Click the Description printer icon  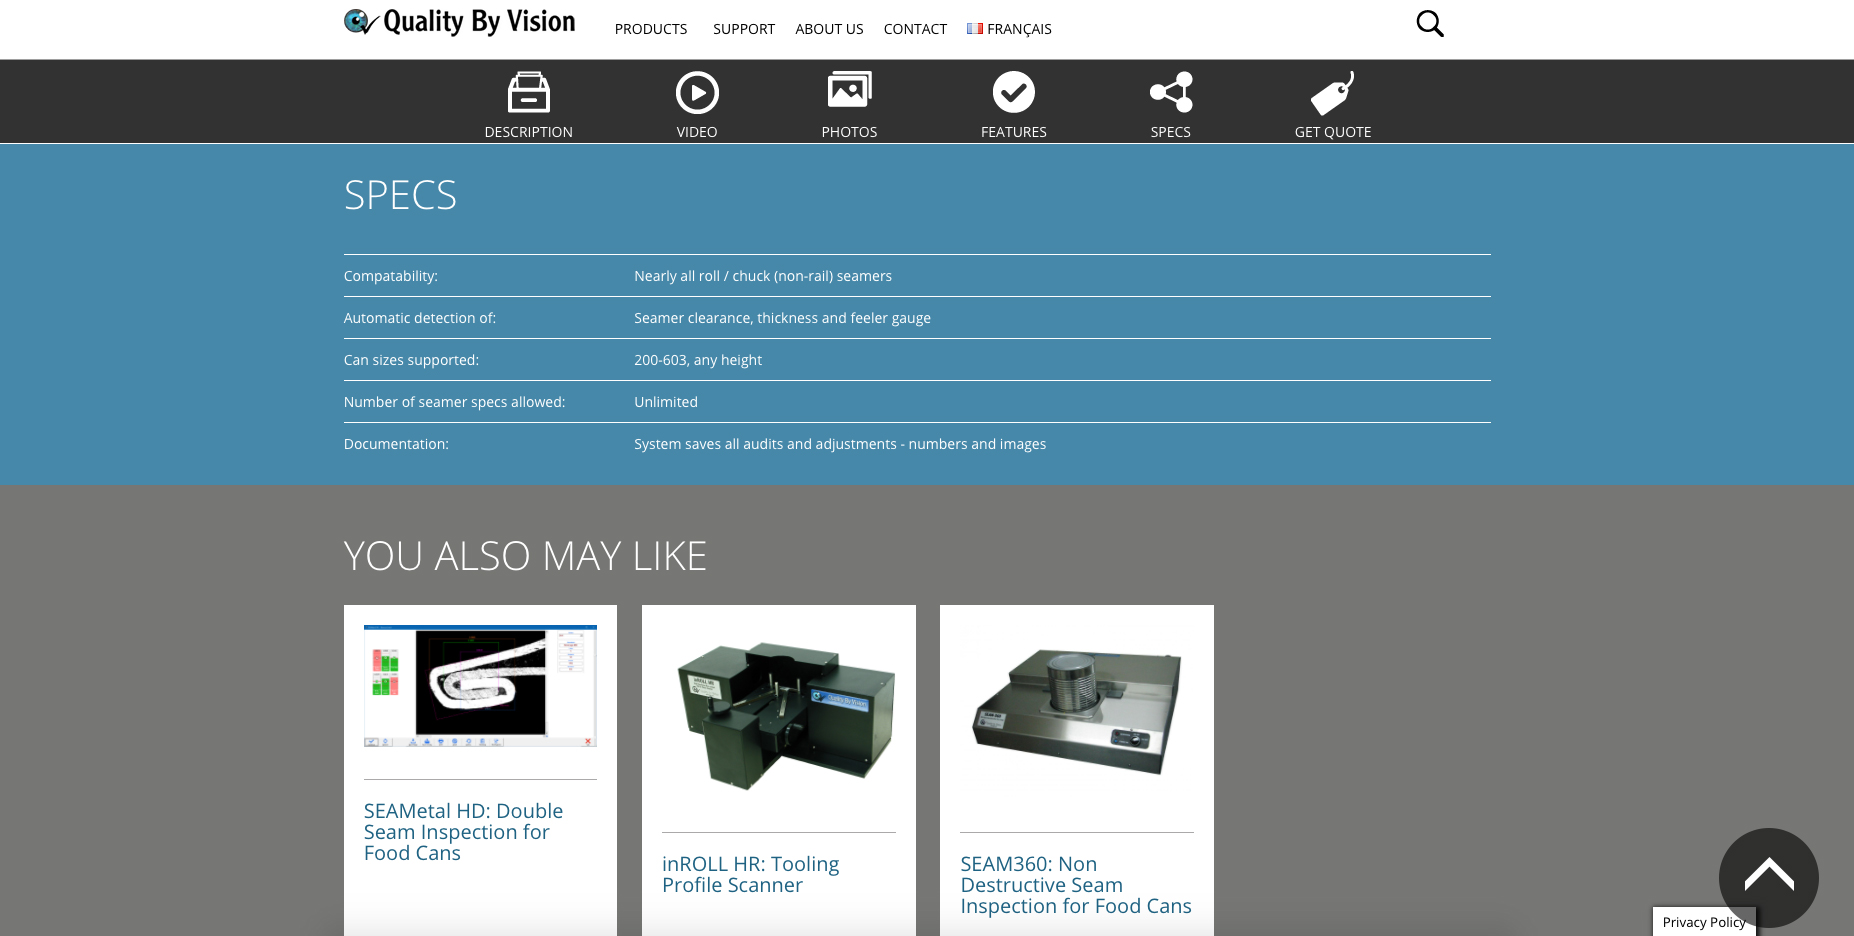pyautogui.click(x=529, y=92)
